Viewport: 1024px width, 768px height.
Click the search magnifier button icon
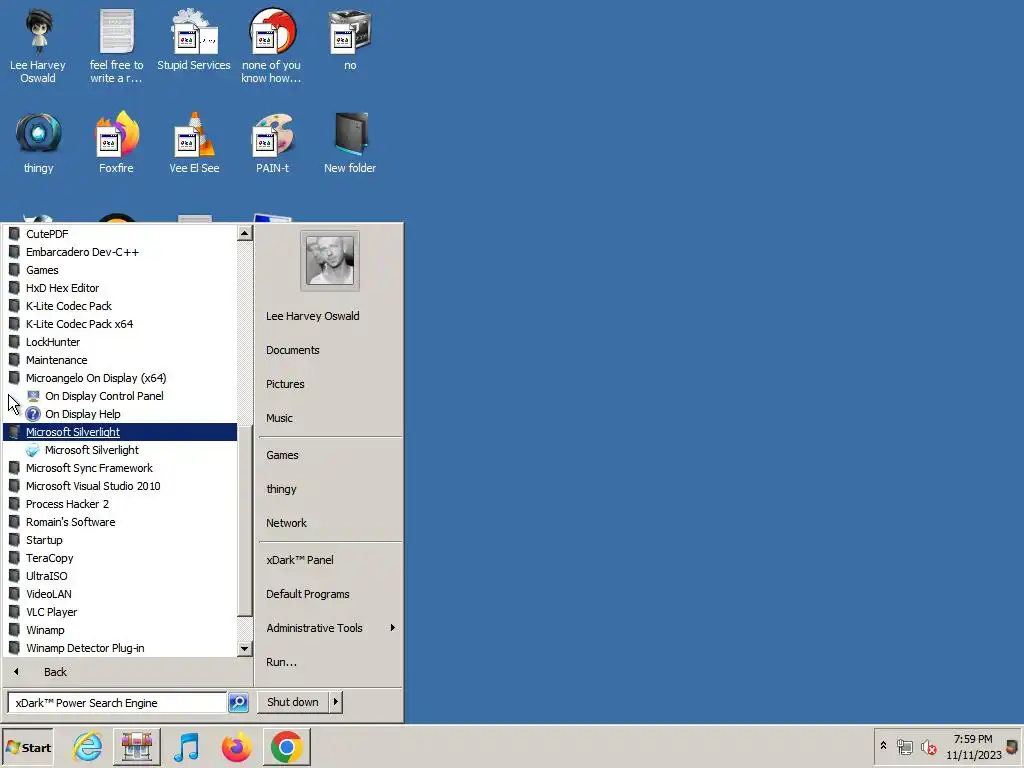238,703
